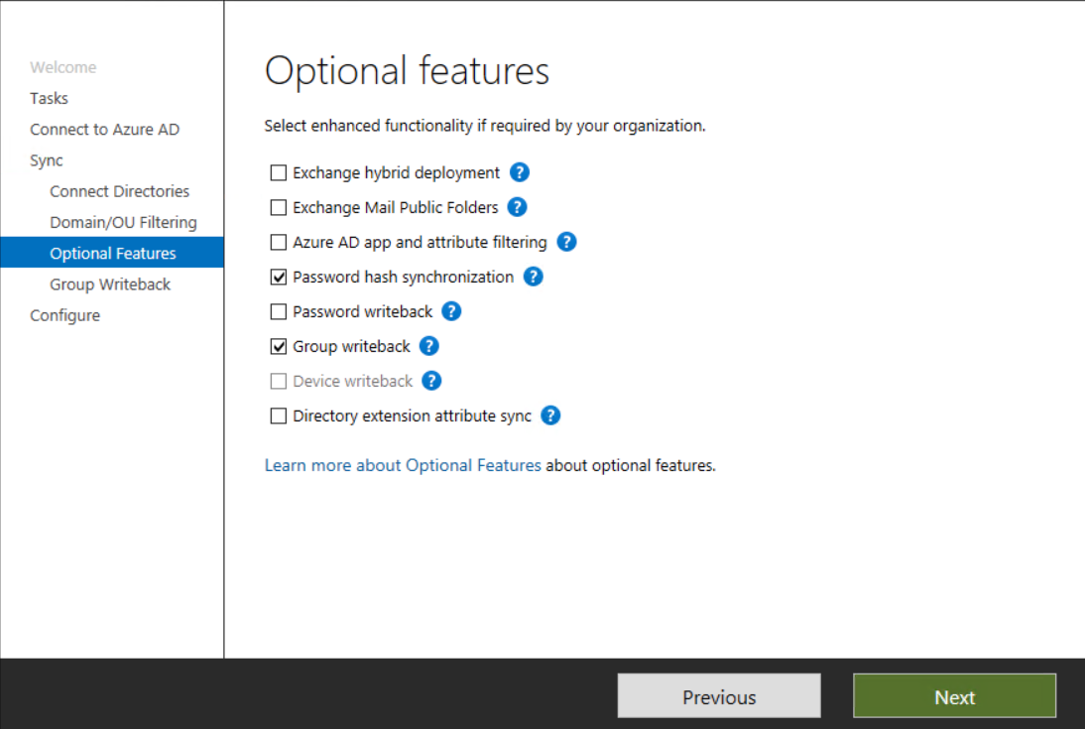Check the Exchange Mail Public Folders option
Screen dimensions: 1085x729
pos(278,207)
